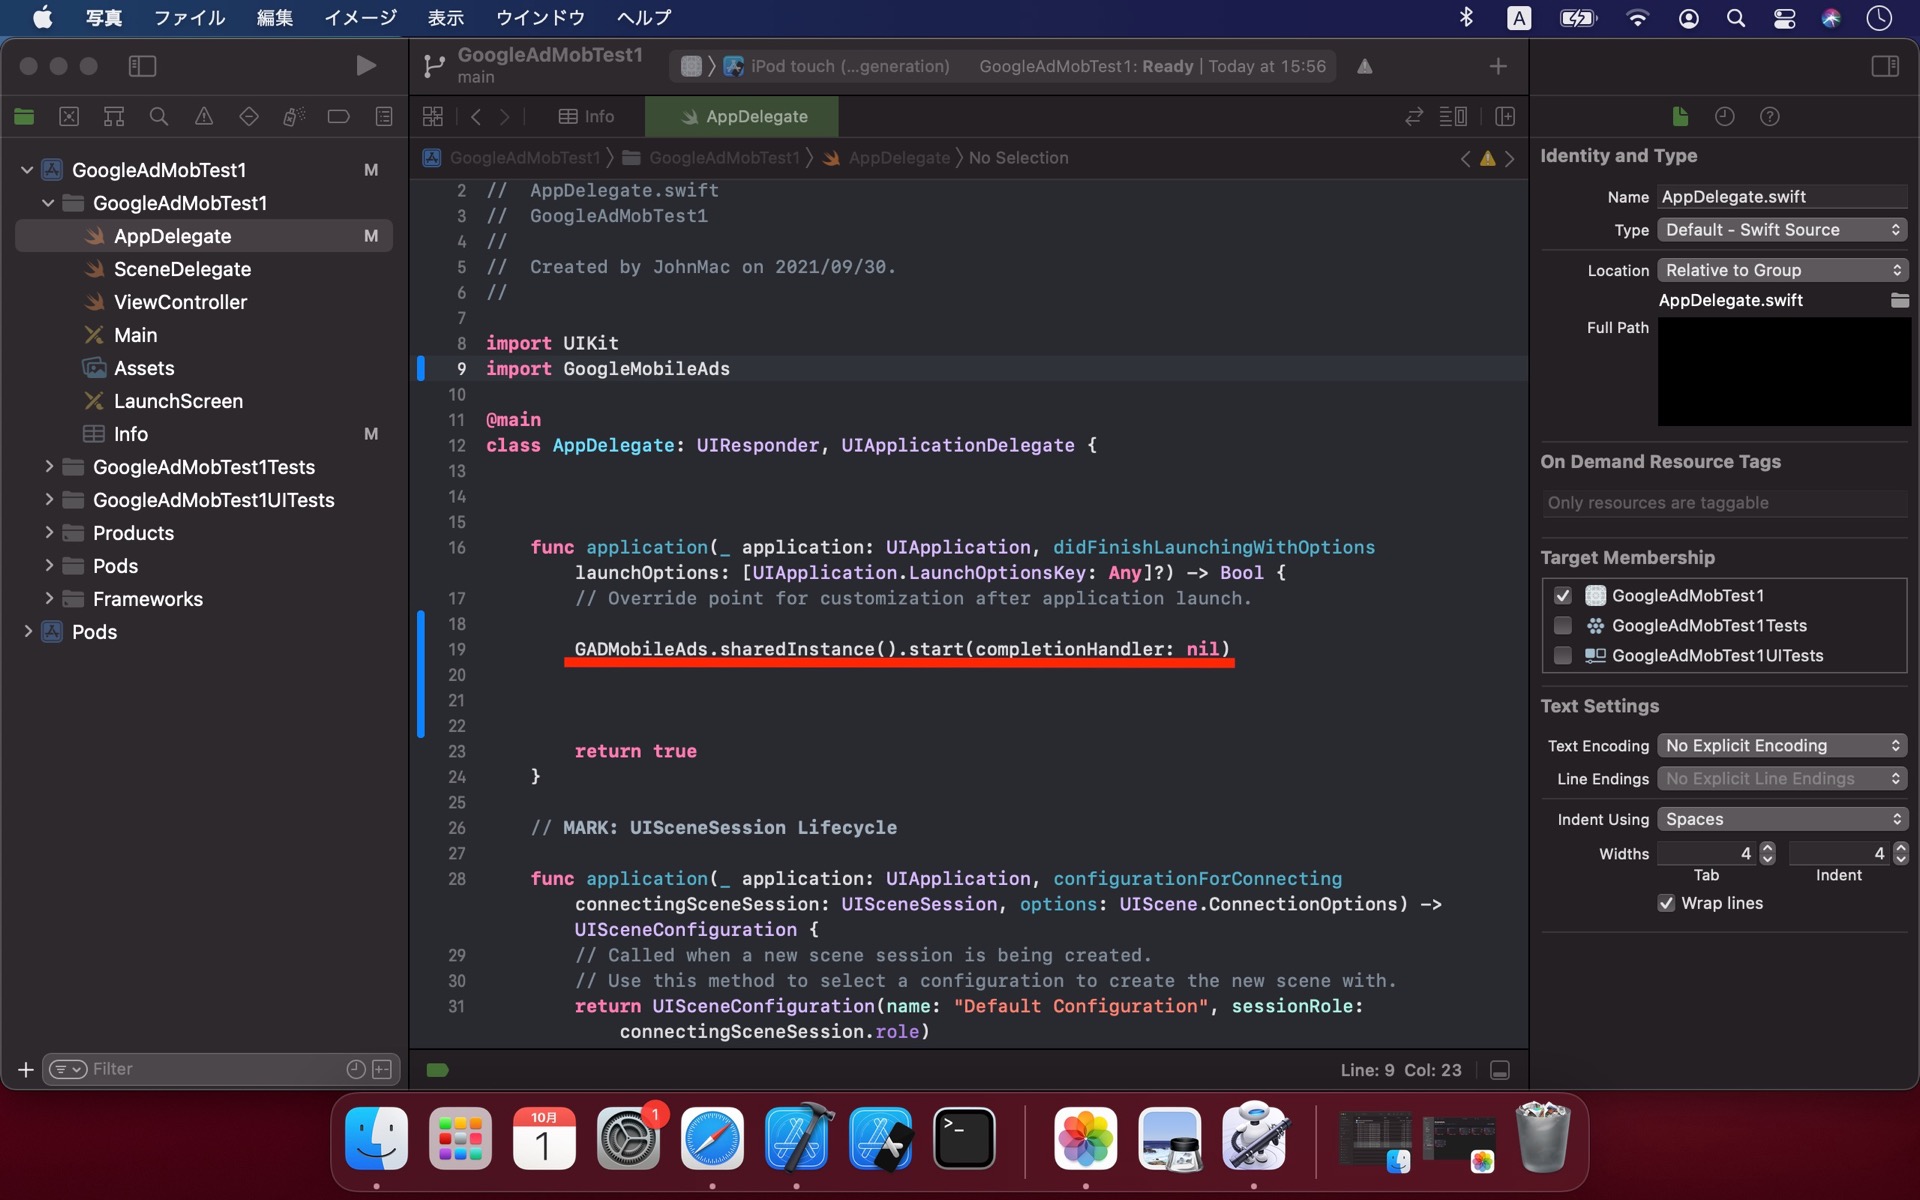Toggle the navigator sidebar button

tap(142, 66)
